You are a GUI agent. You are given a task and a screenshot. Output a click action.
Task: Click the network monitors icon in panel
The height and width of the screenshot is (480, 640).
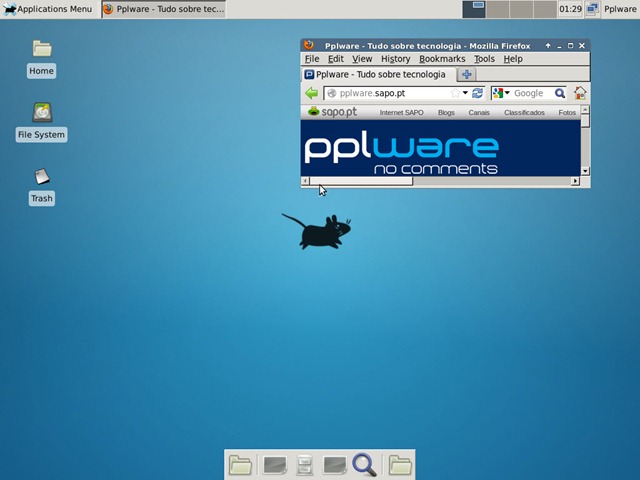point(592,9)
